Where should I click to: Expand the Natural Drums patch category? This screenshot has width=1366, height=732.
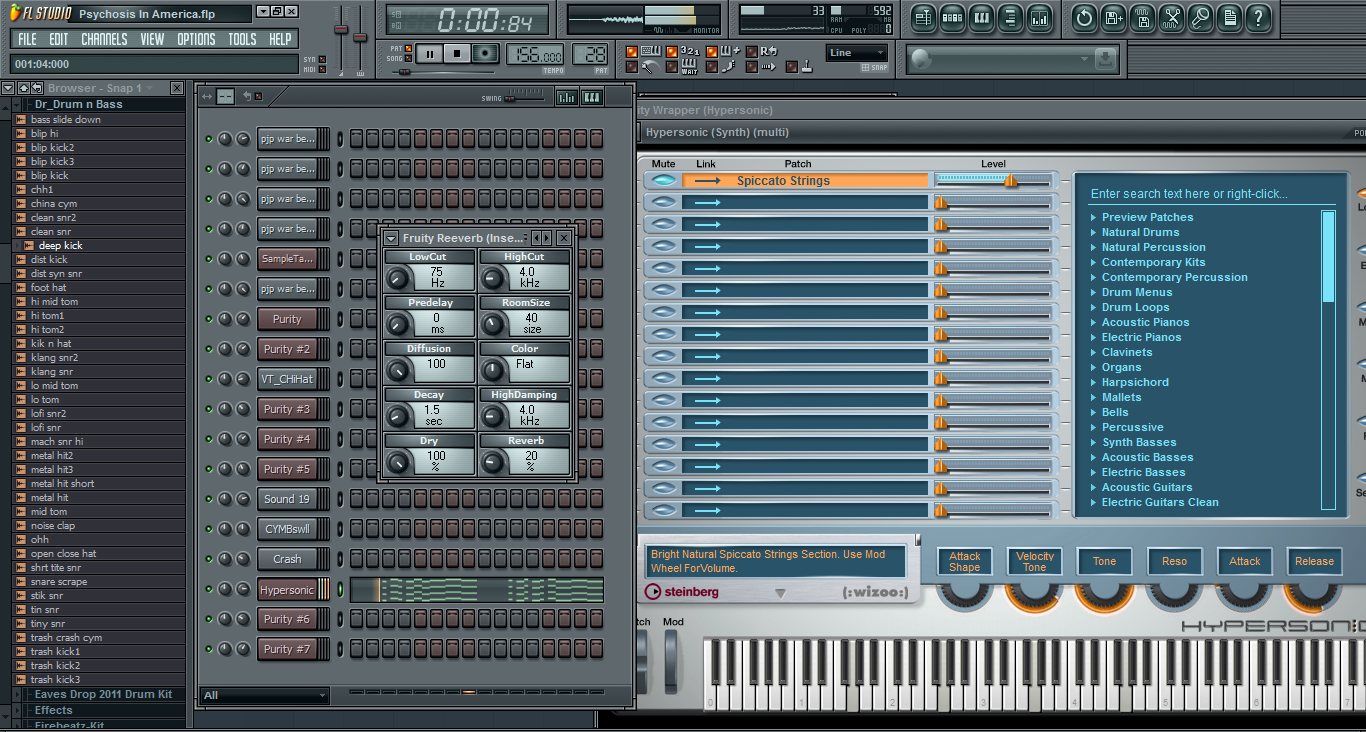click(x=1140, y=232)
